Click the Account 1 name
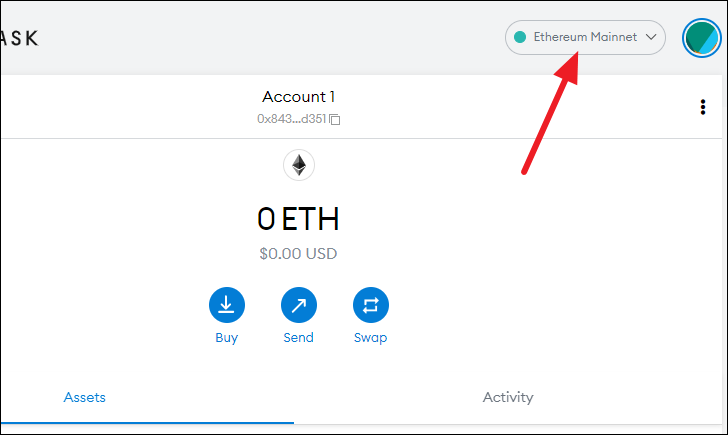This screenshot has width=728, height=435. (299, 97)
